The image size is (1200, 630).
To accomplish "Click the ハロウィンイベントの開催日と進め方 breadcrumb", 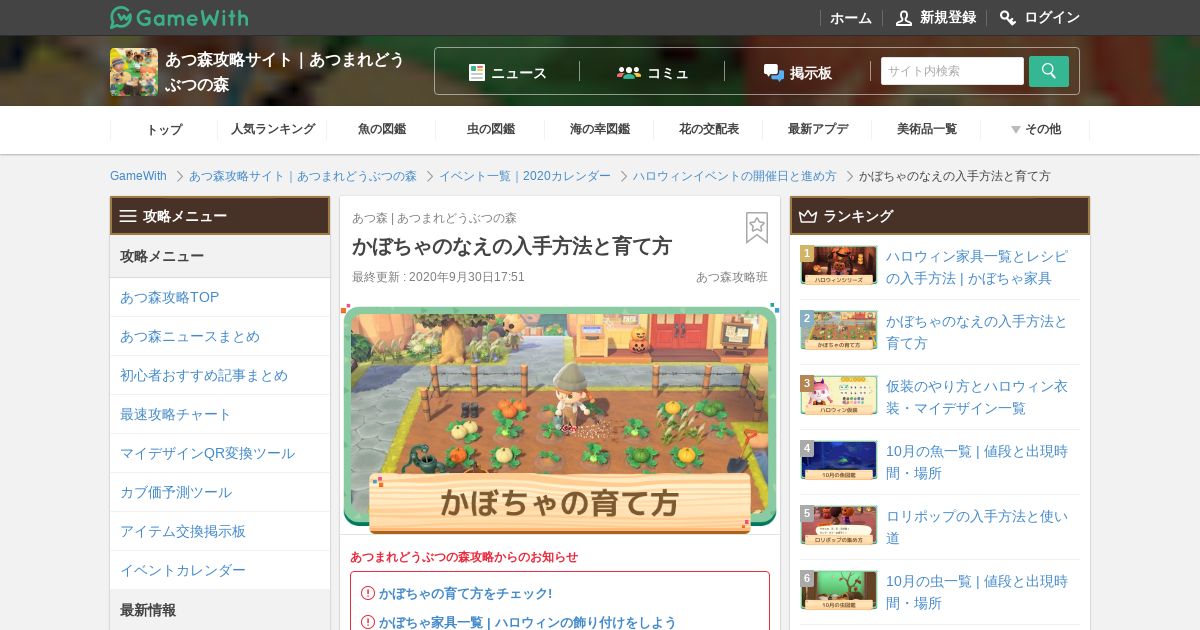I will [735, 176].
